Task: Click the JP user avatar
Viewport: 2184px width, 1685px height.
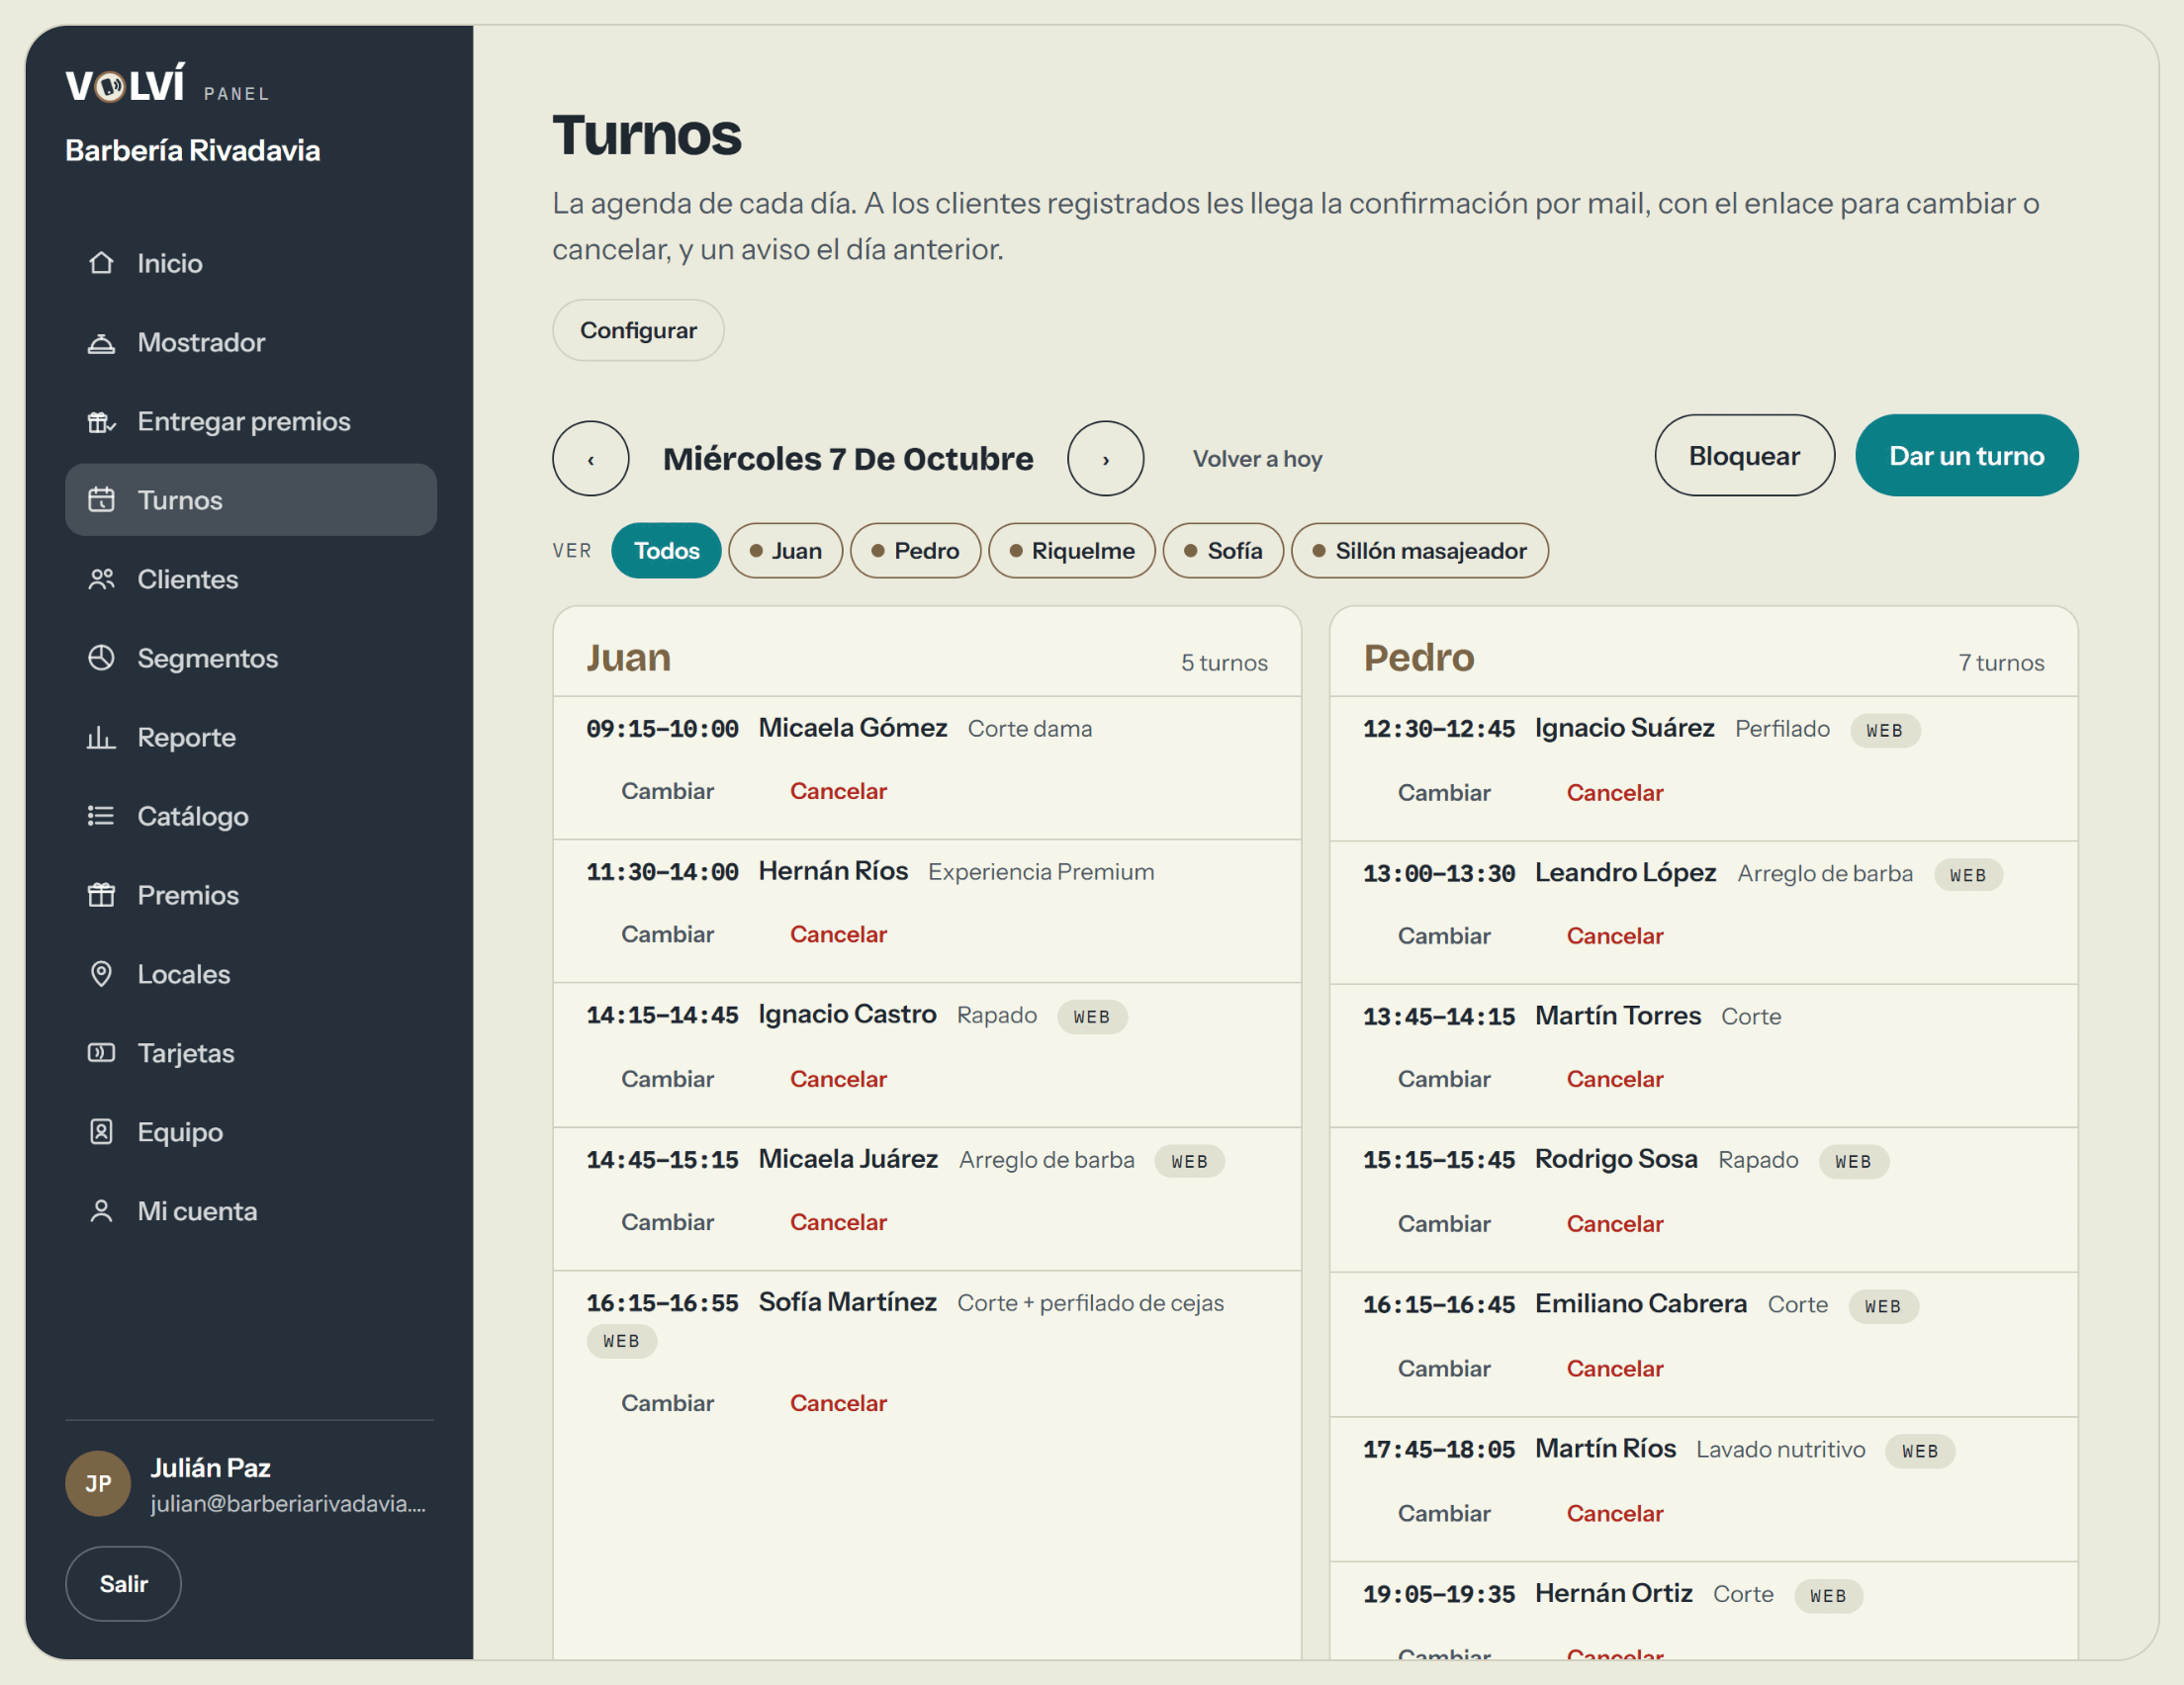Action: [98, 1484]
